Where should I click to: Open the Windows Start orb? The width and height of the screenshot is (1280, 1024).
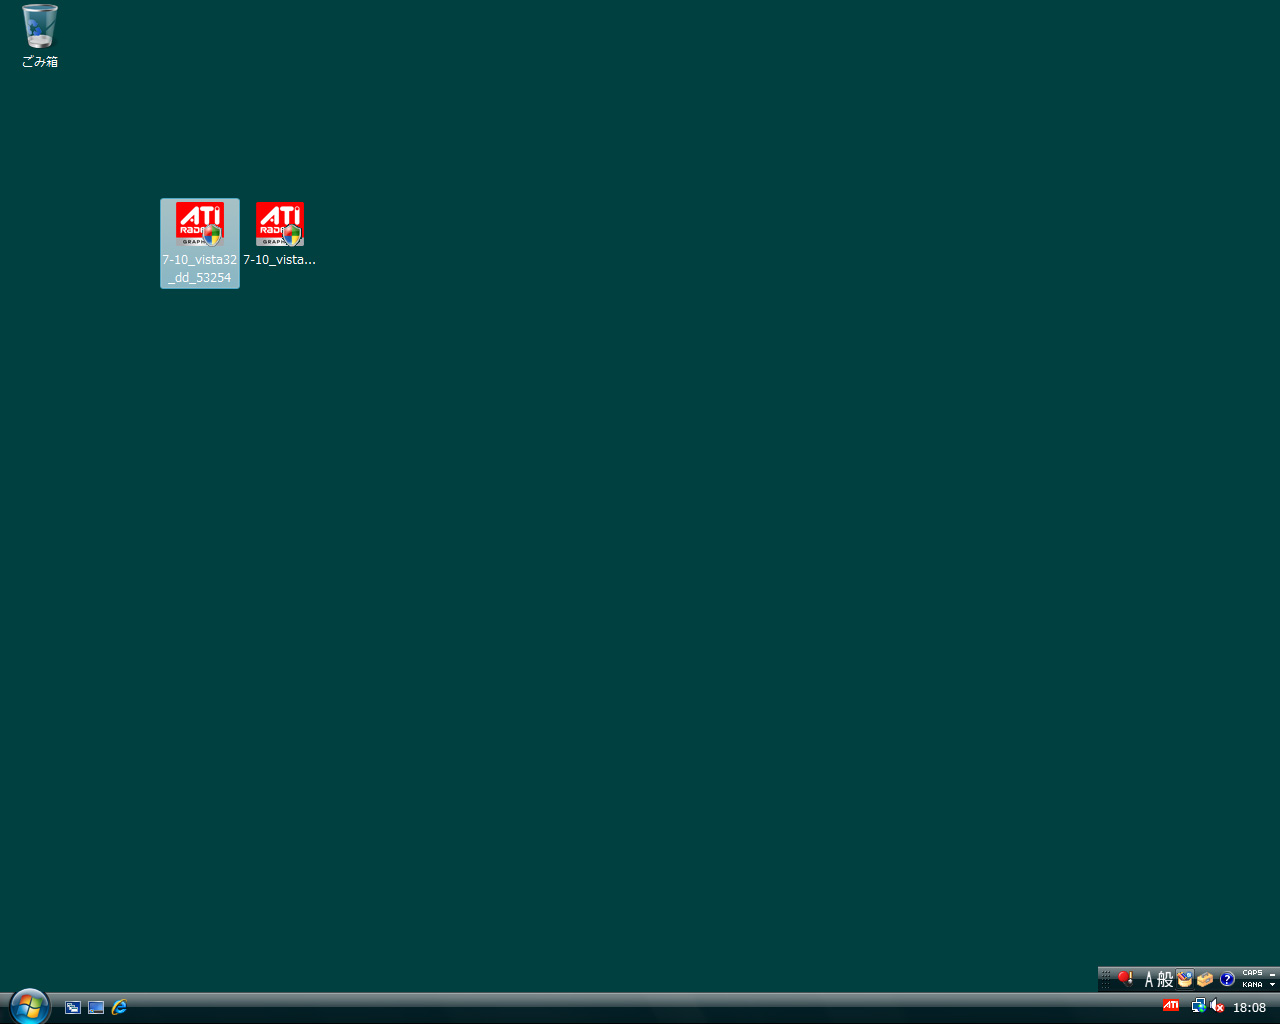(30, 1006)
